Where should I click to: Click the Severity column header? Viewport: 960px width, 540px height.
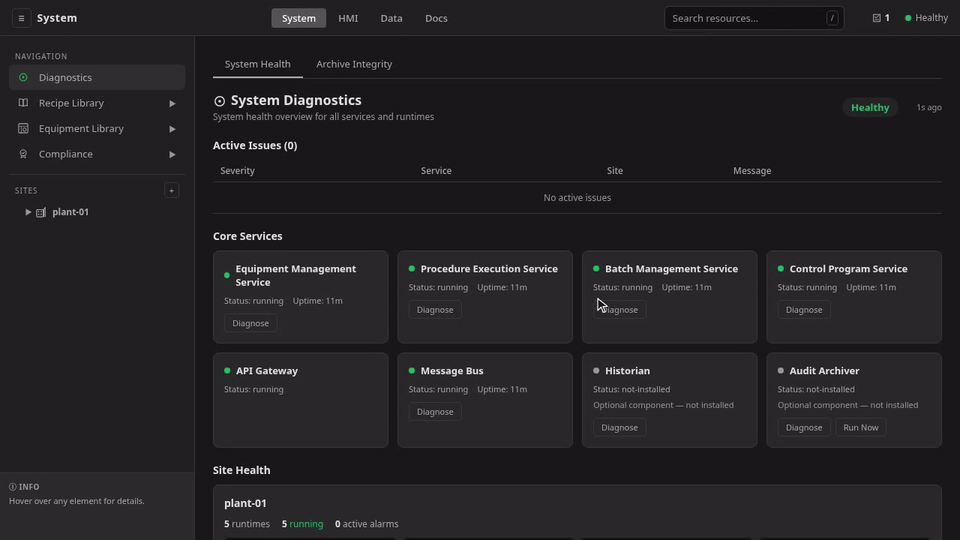[x=238, y=171]
